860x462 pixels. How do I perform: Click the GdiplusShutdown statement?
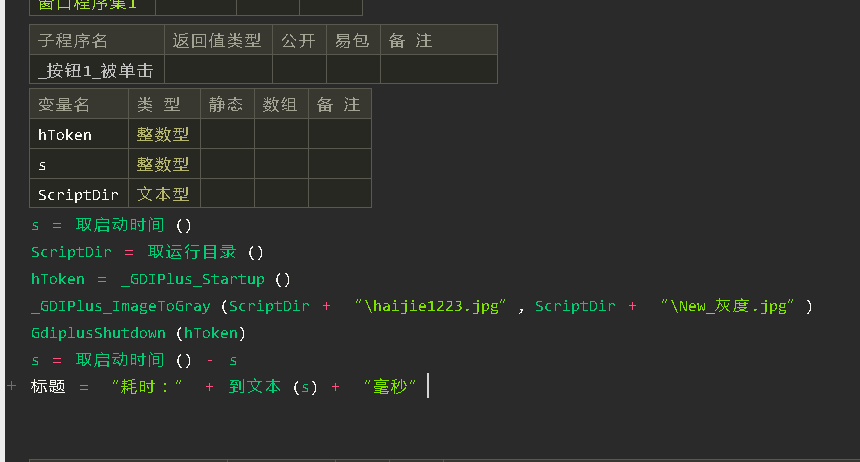coord(98,333)
